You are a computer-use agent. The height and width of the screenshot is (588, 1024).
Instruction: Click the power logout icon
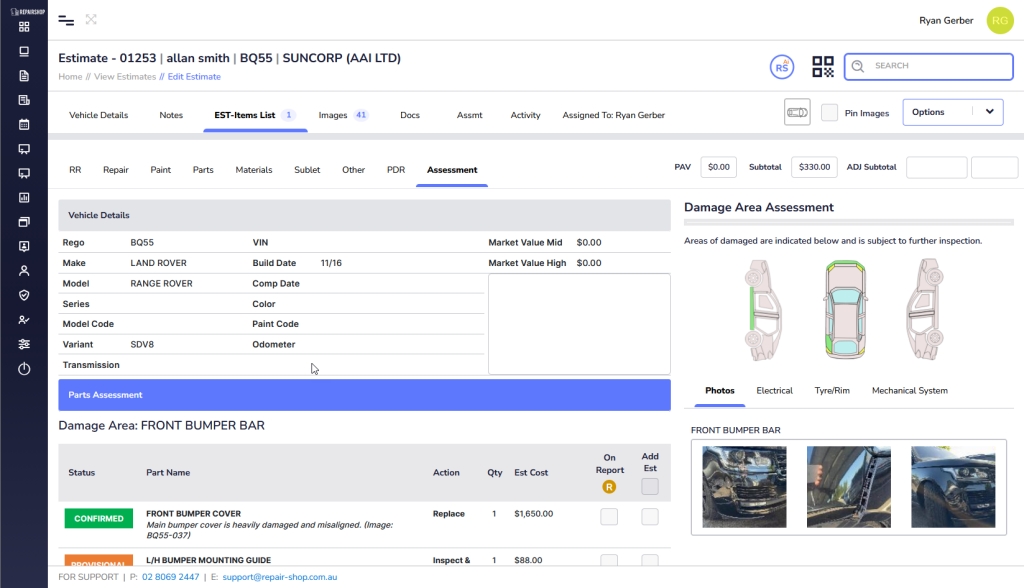point(24,369)
